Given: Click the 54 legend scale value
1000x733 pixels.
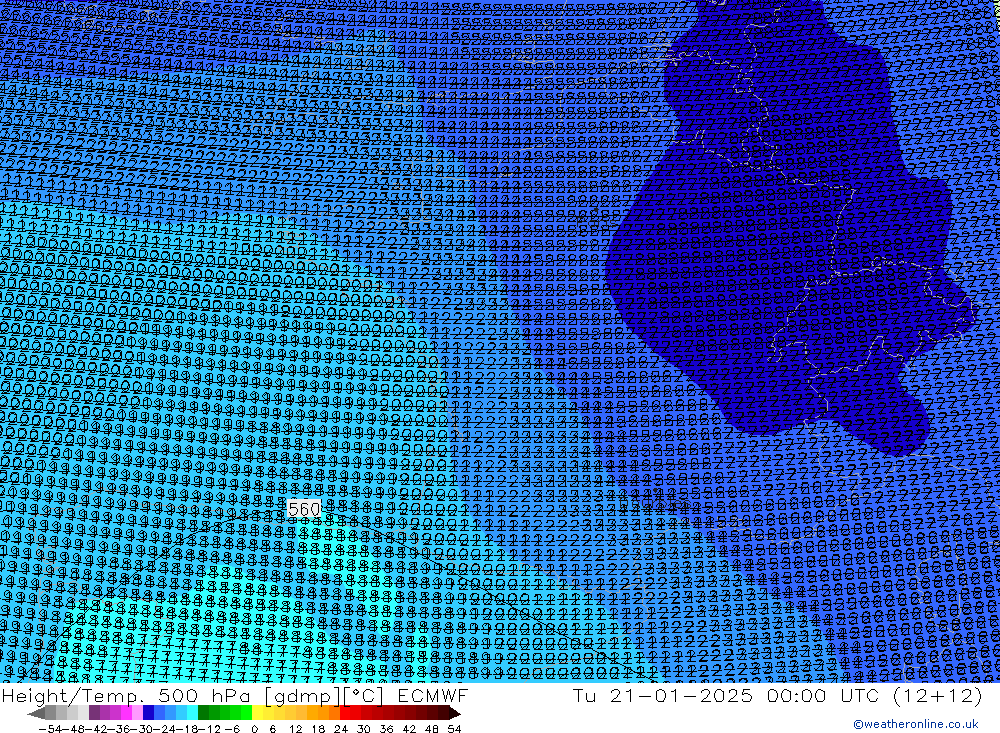Looking at the screenshot, I should pyautogui.click(x=454, y=729).
